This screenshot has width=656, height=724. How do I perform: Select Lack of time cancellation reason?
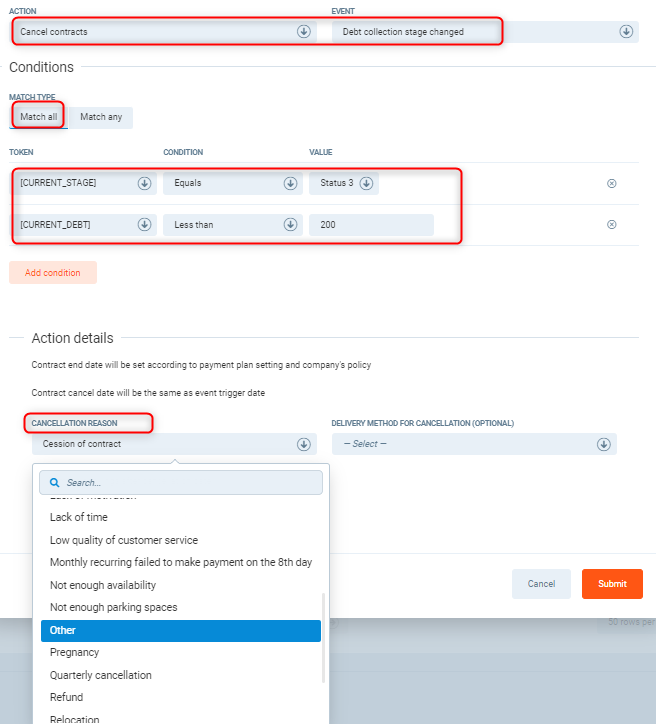79,517
